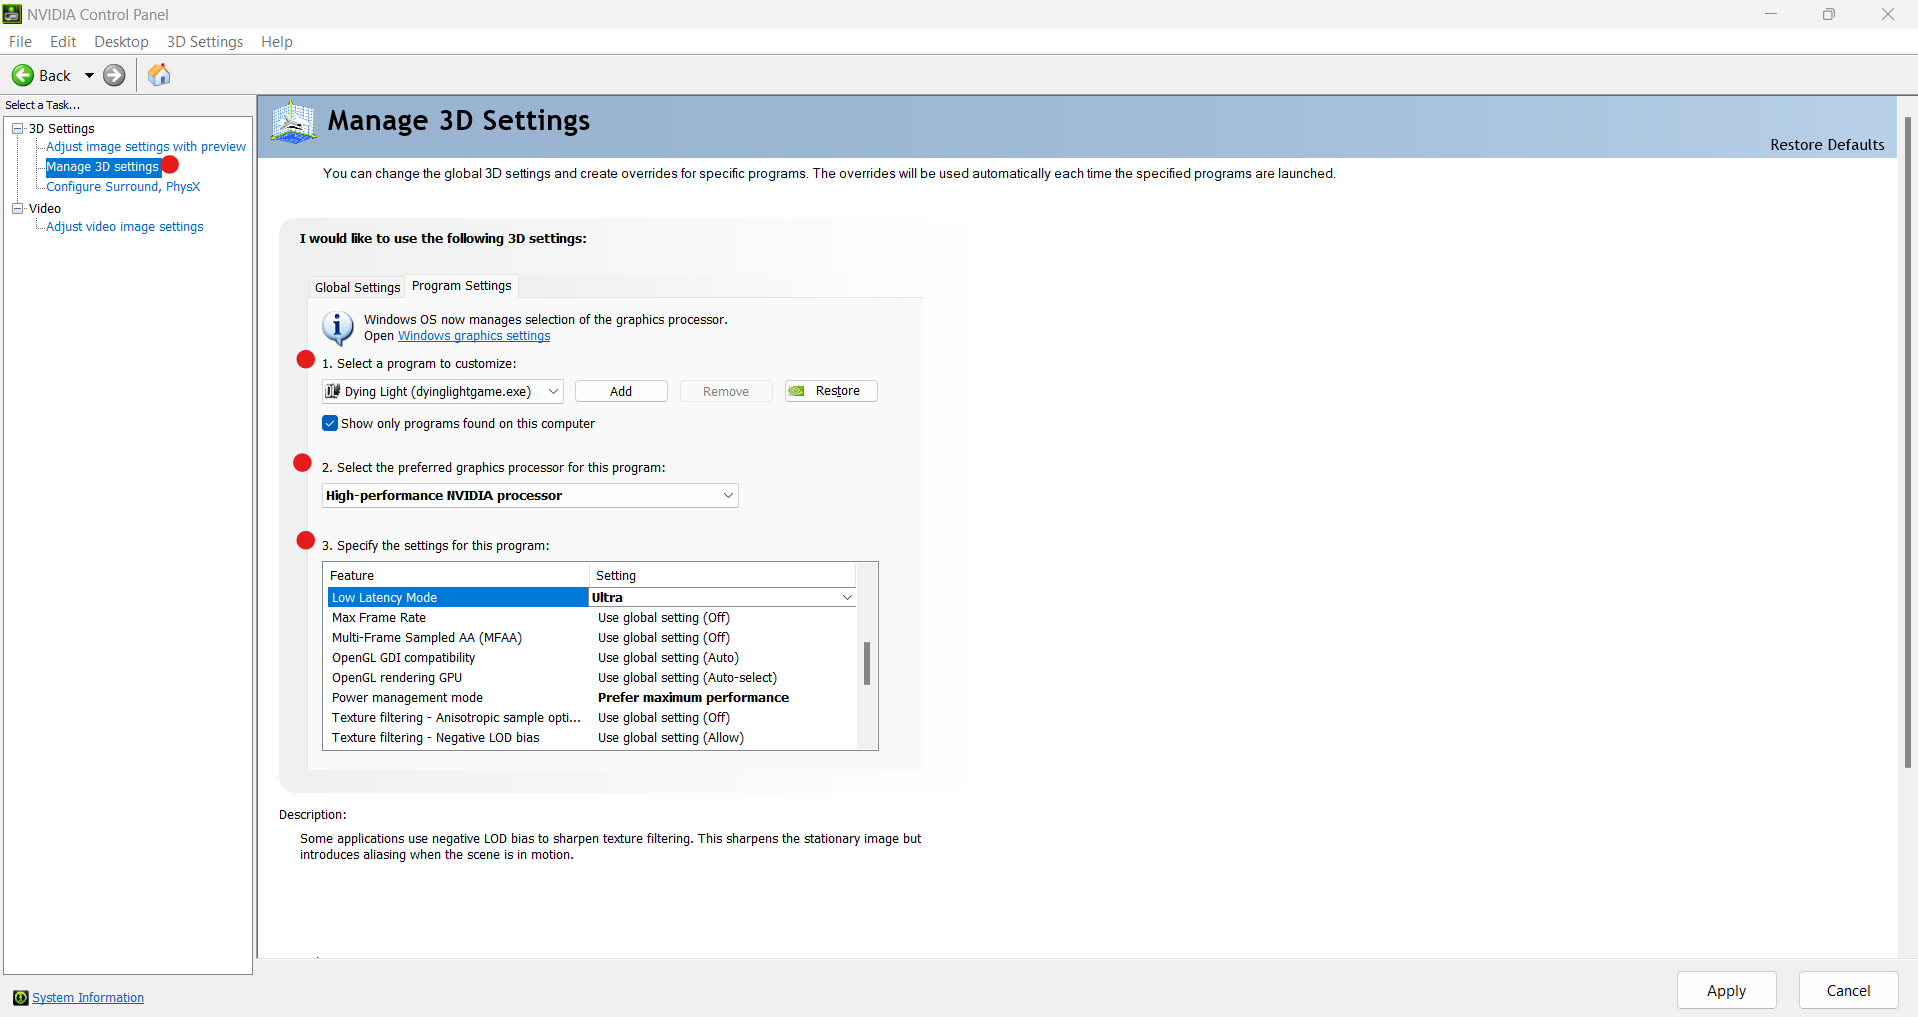Viewport: 1918px width, 1017px height.
Task: Open Back history dropdown arrow
Action: click(x=89, y=75)
